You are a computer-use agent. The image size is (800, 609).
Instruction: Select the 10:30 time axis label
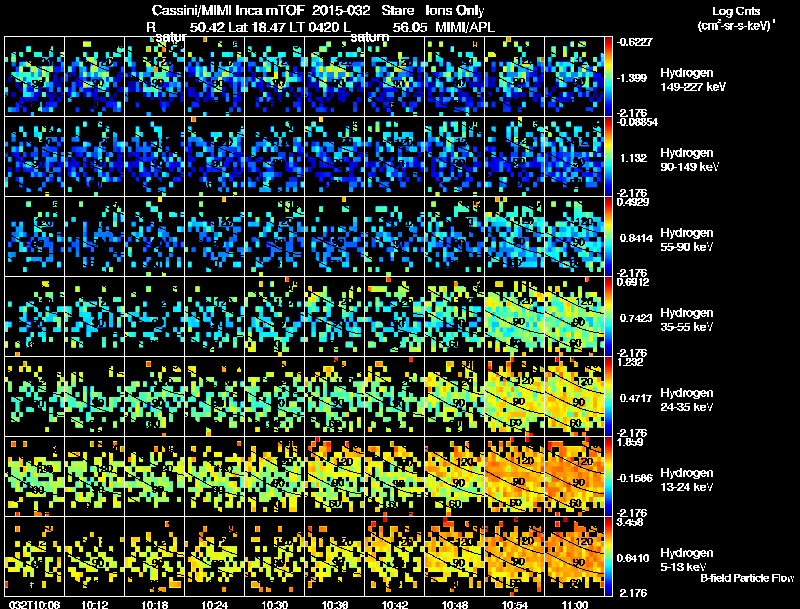coord(274,605)
